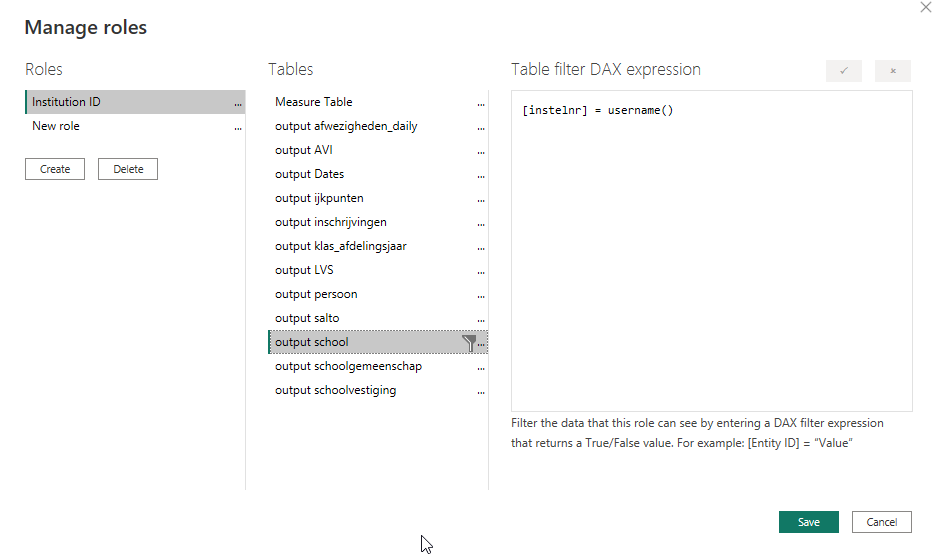Click the Delete role button
The width and height of the screenshot is (935, 558).
point(128,169)
